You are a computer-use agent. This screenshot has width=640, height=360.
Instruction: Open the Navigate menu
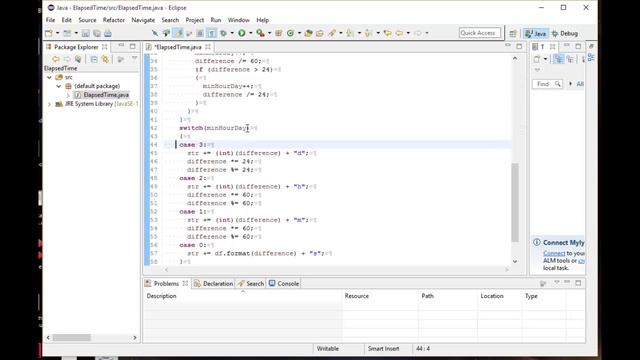(x=143, y=20)
